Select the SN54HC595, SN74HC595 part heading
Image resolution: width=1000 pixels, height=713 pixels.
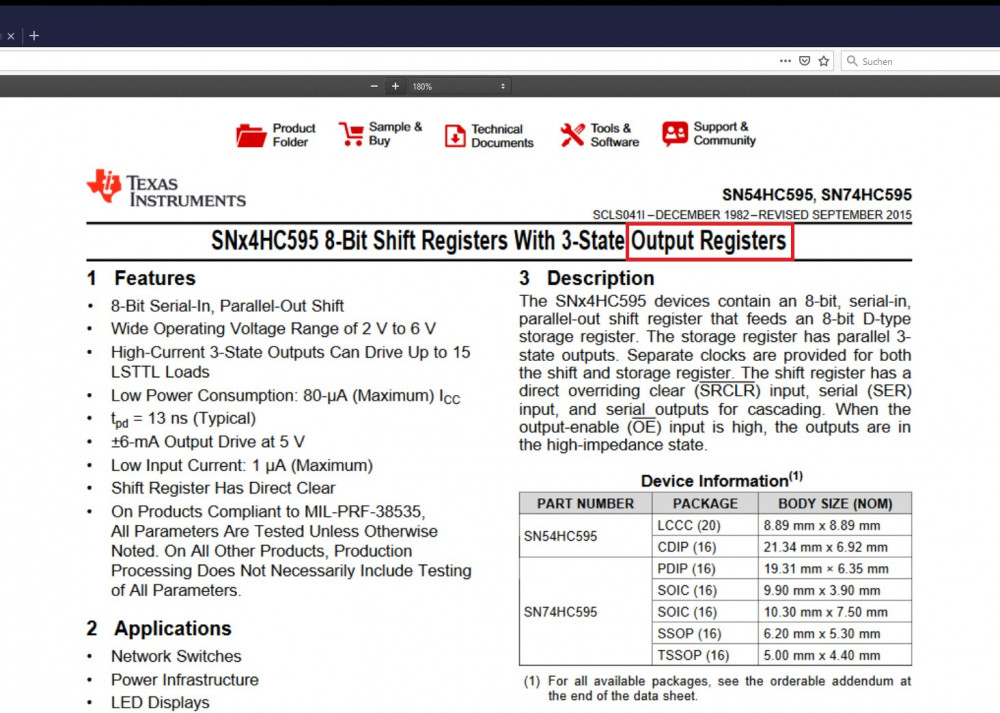pyautogui.click(x=817, y=195)
